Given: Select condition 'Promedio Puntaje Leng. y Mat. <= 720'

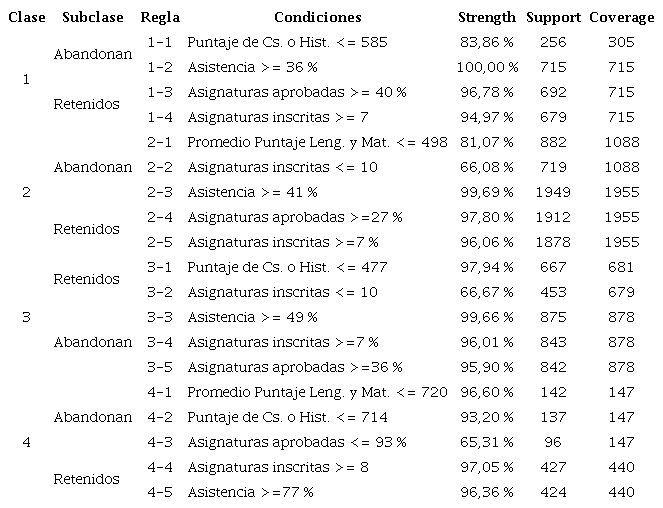Looking at the screenshot, I should point(317,392).
